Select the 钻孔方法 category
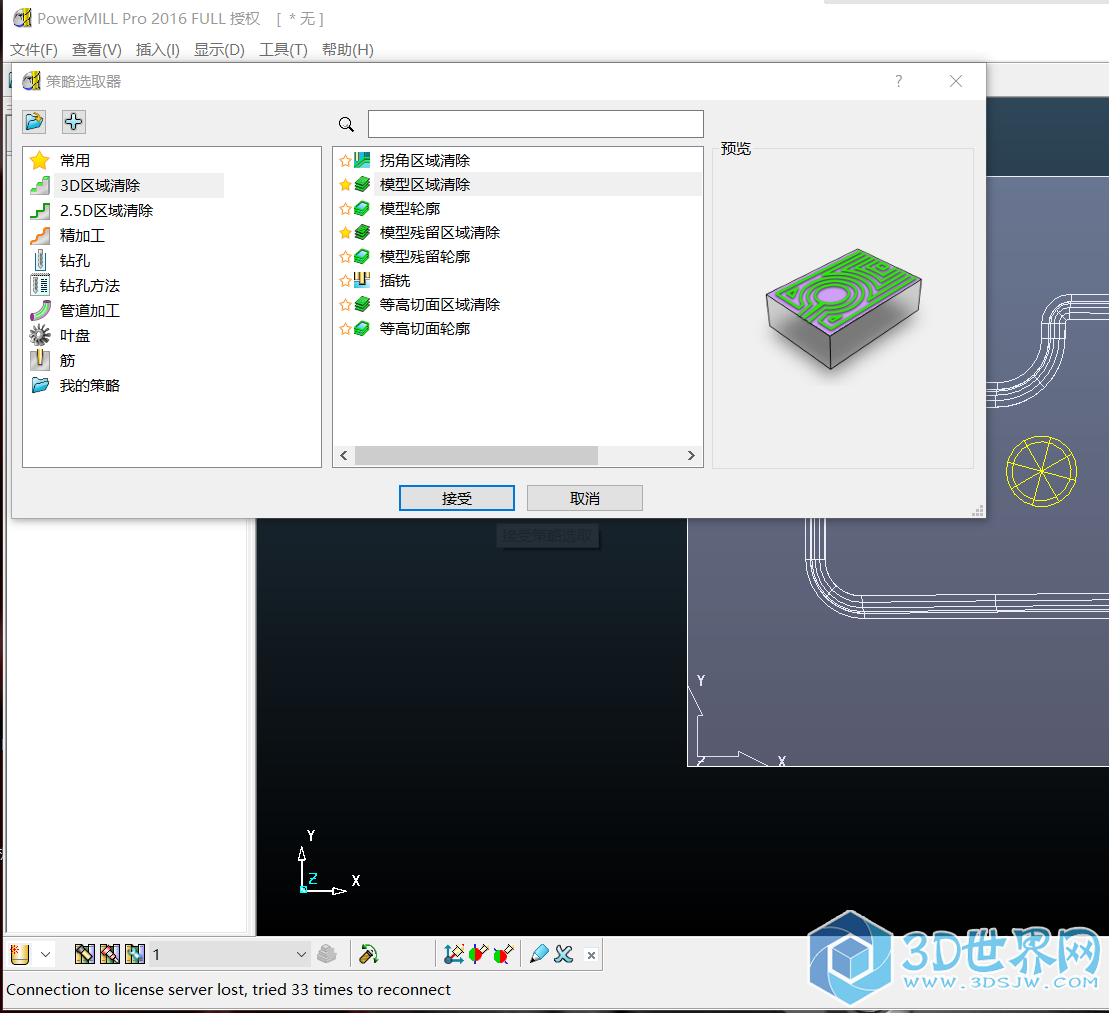This screenshot has width=1109, height=1013. tap(90, 286)
